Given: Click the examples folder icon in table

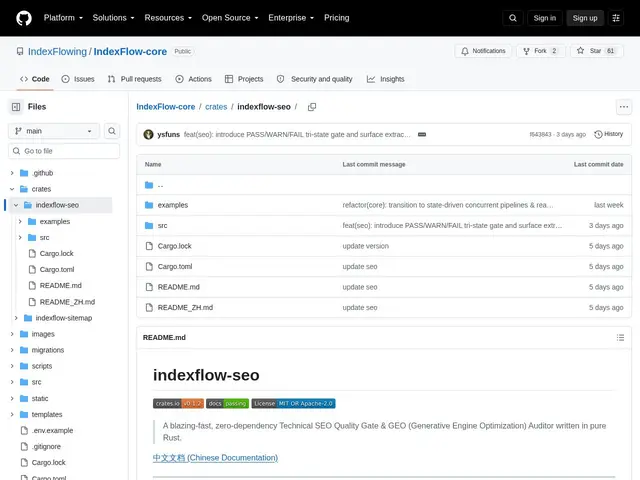Looking at the screenshot, I should (x=149, y=205).
